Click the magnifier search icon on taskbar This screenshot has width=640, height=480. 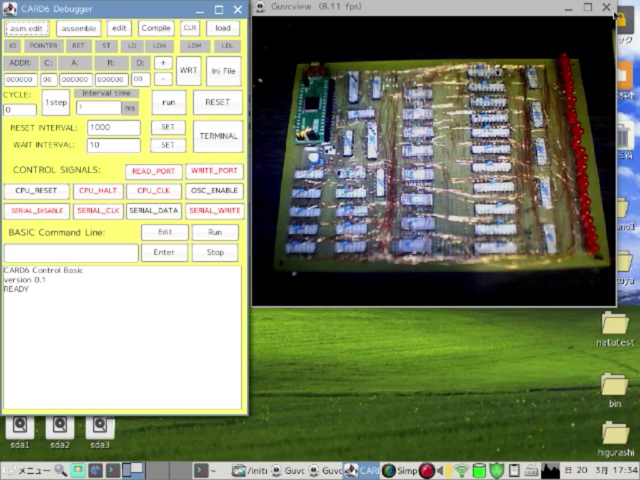point(61,471)
